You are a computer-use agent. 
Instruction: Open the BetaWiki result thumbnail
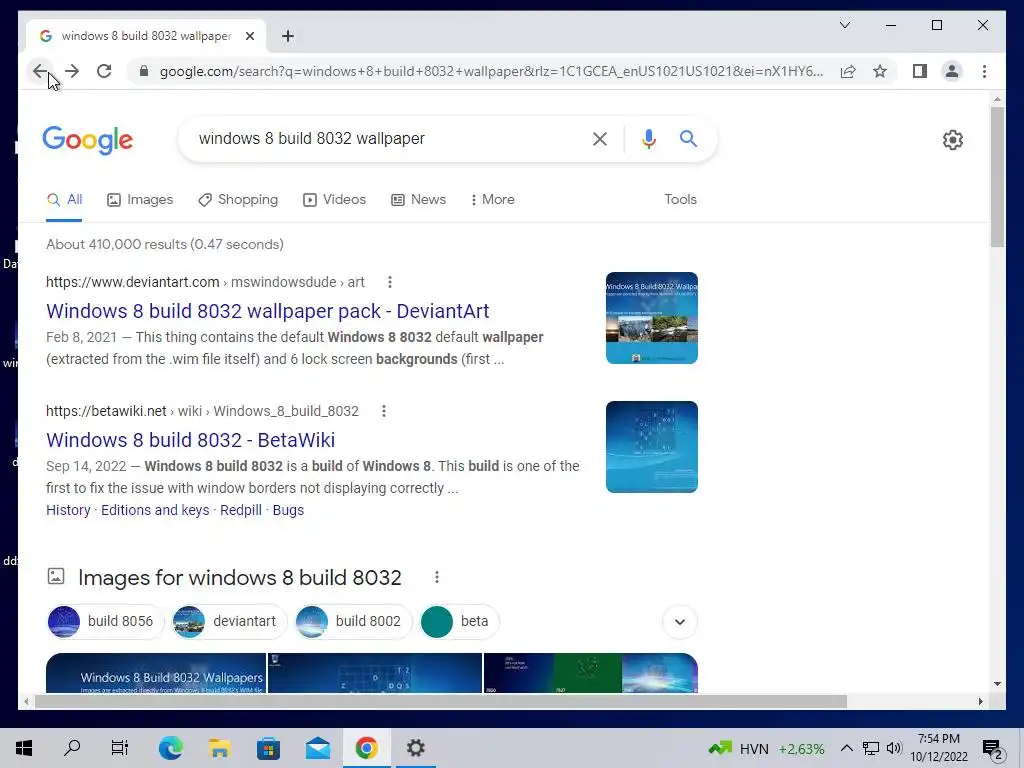651,447
